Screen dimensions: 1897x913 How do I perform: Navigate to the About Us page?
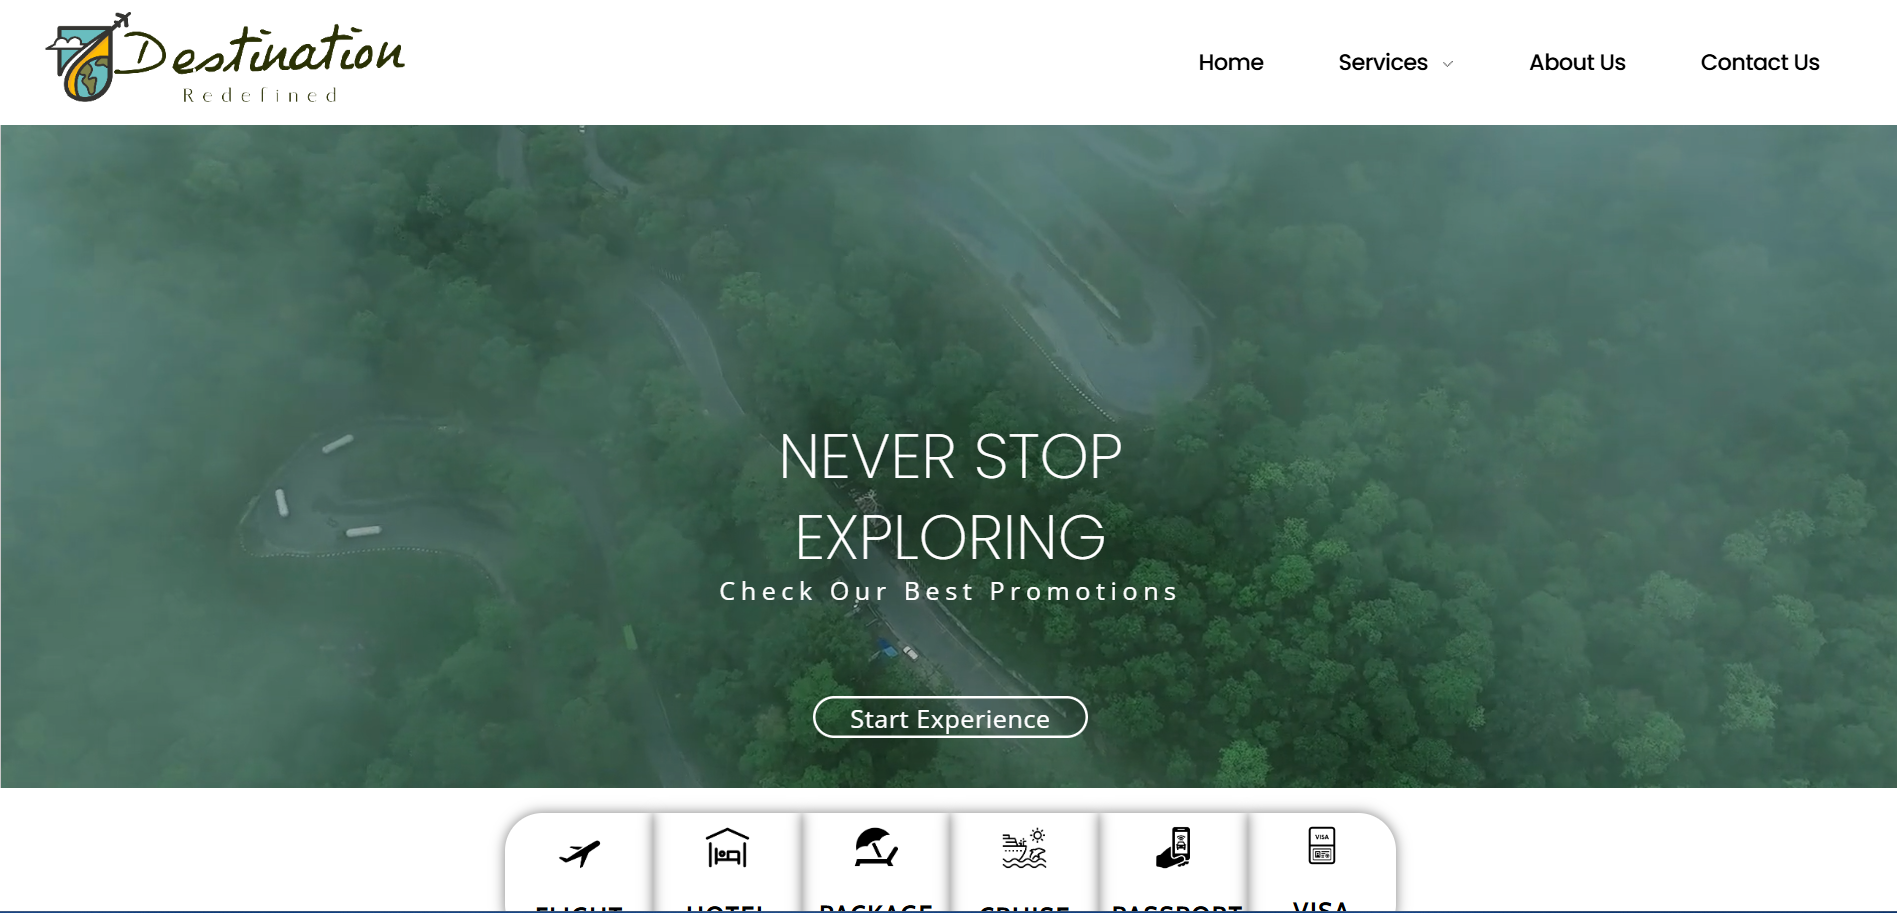[x=1576, y=62]
